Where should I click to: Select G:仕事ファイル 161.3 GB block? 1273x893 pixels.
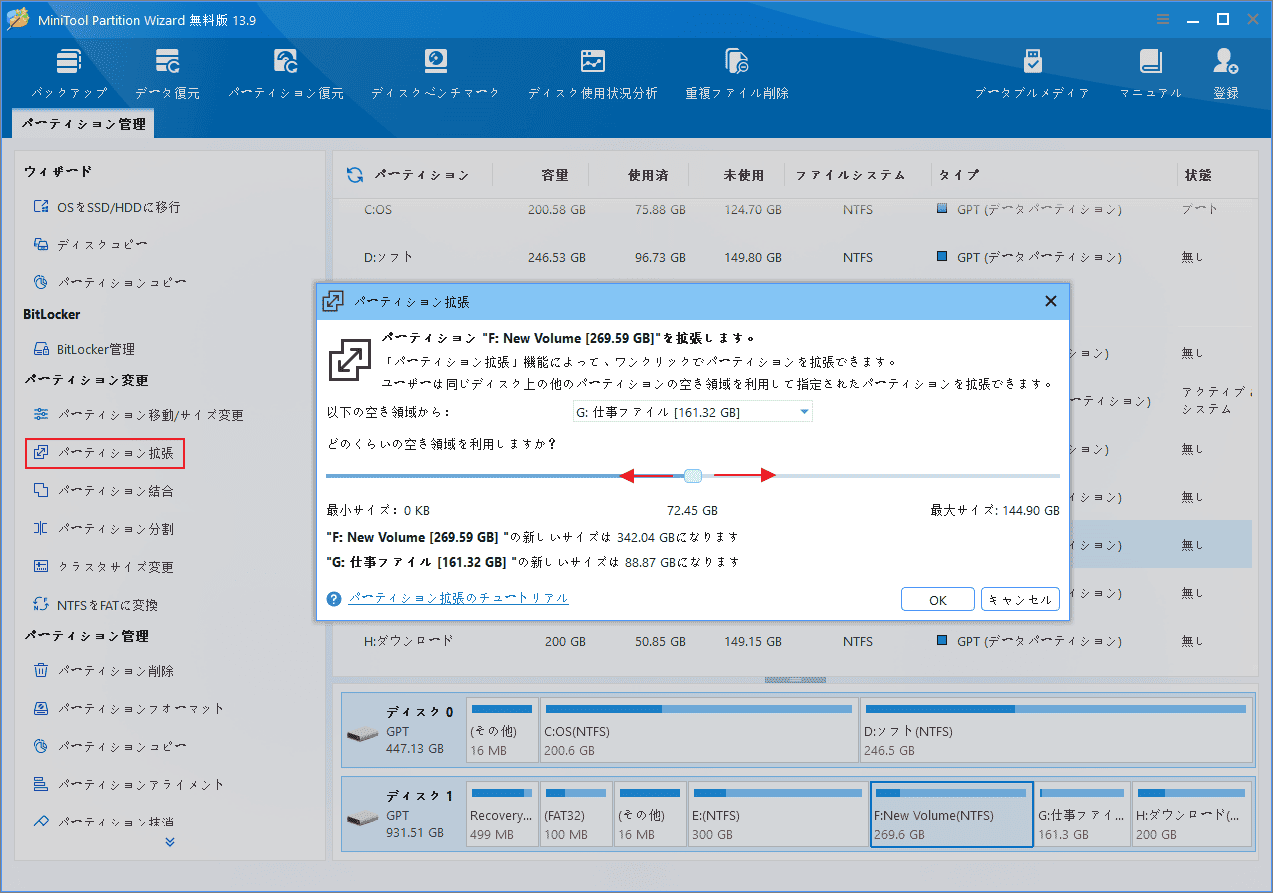pyautogui.click(x=1083, y=816)
